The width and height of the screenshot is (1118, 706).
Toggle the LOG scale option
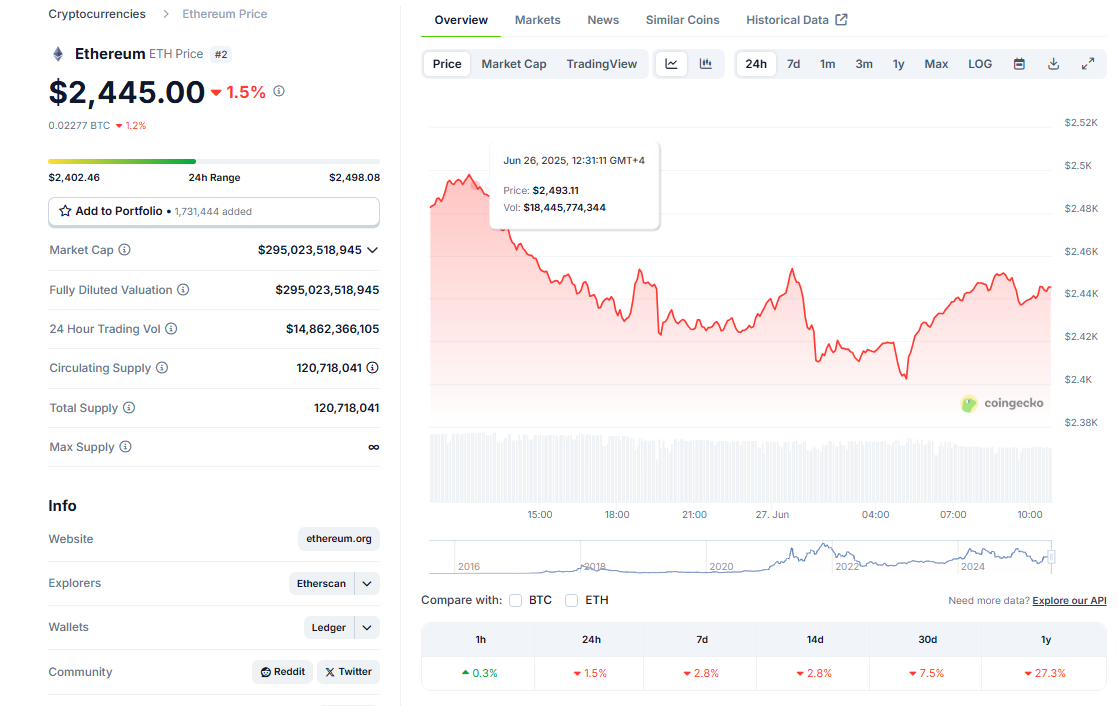coord(980,64)
